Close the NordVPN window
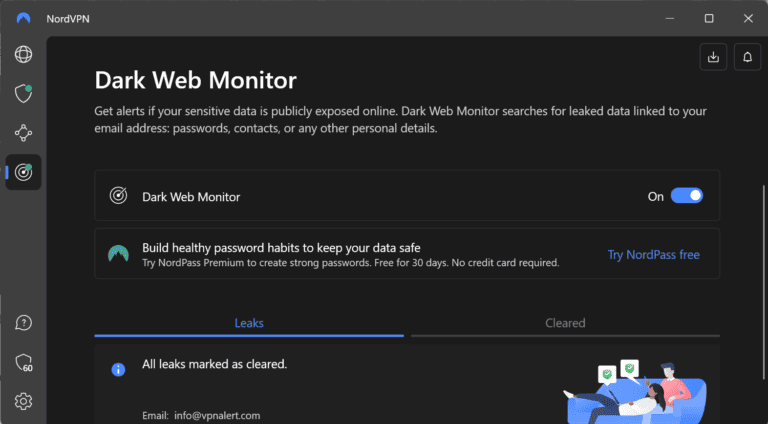This screenshot has width=768, height=424. coord(746,18)
